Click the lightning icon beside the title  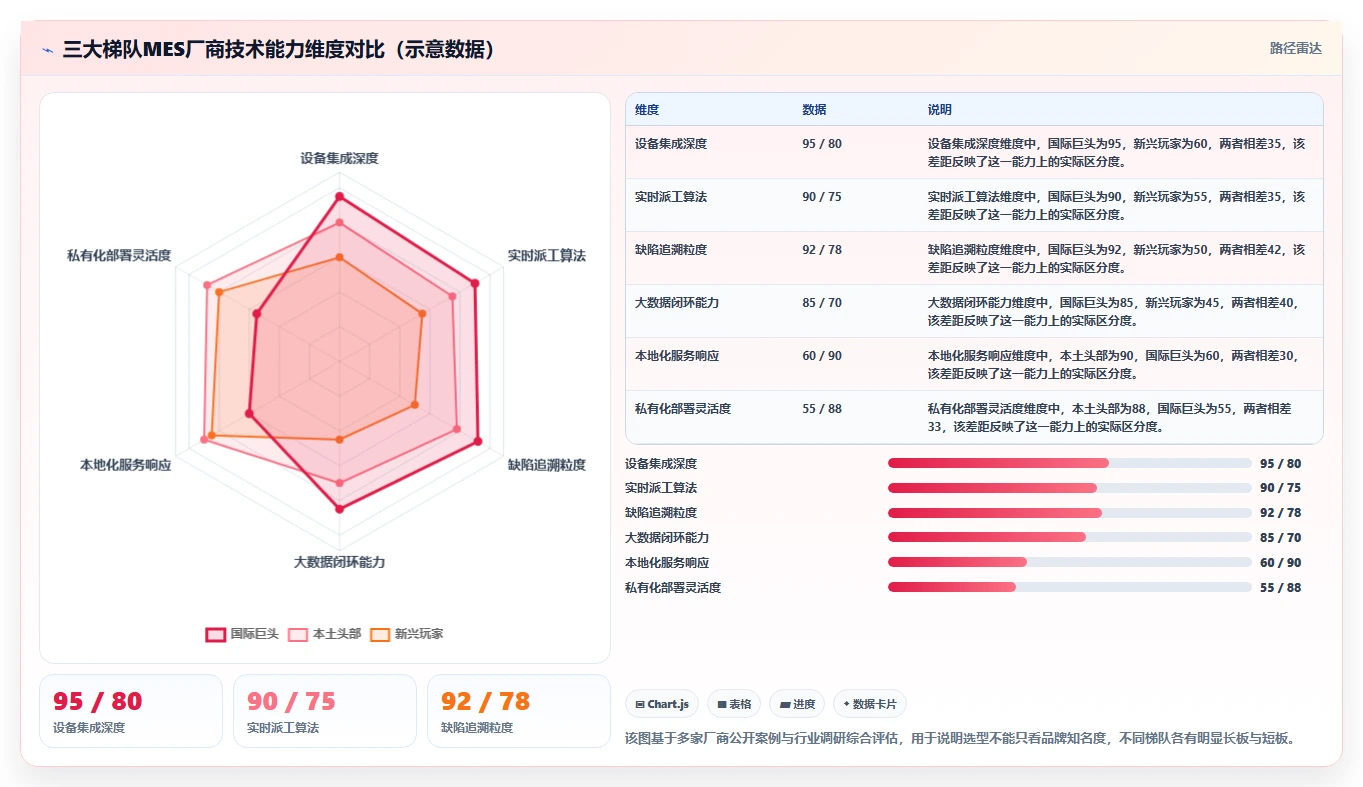[48, 49]
